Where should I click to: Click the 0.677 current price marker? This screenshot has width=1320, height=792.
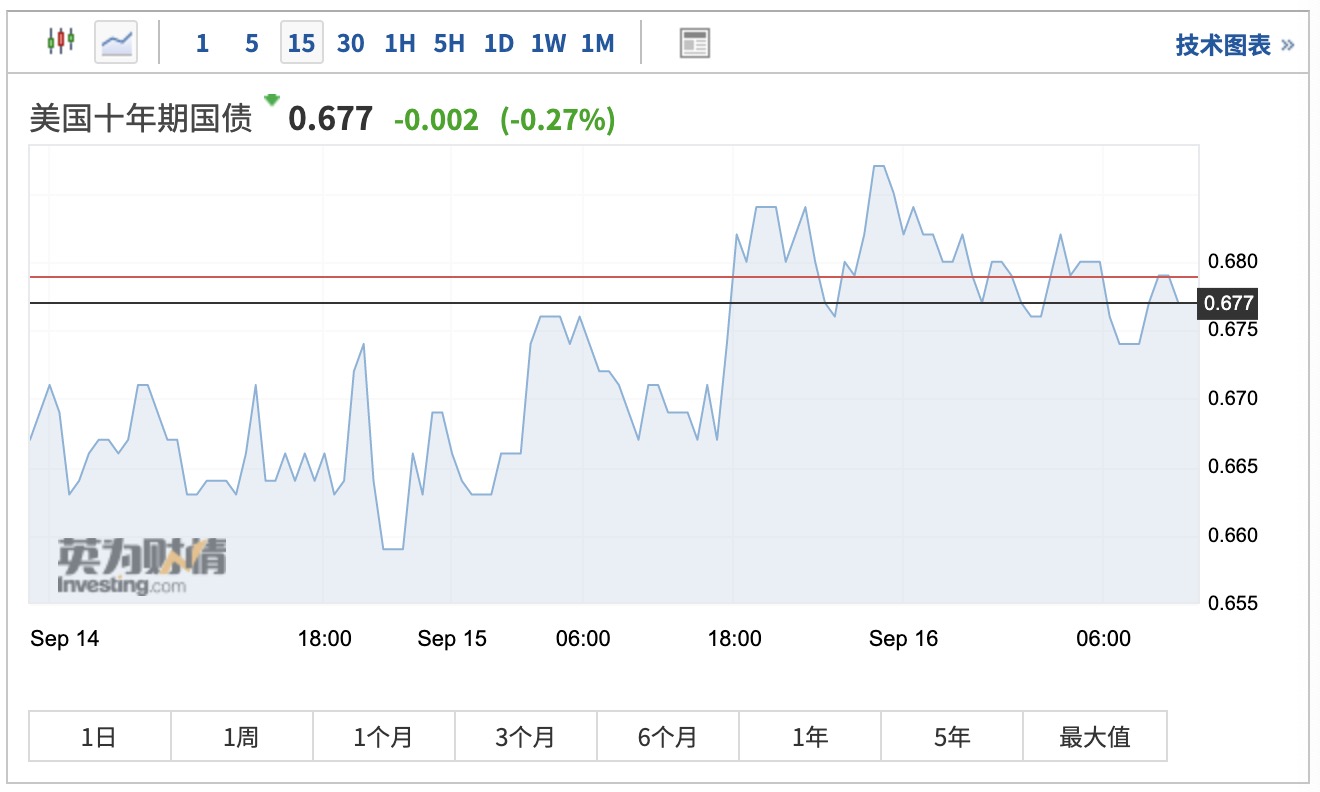coord(1228,303)
